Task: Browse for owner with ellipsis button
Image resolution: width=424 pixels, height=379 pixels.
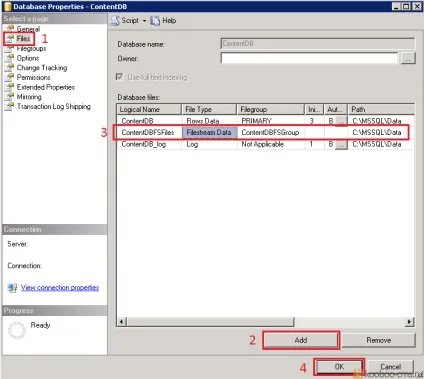Action: click(408, 59)
